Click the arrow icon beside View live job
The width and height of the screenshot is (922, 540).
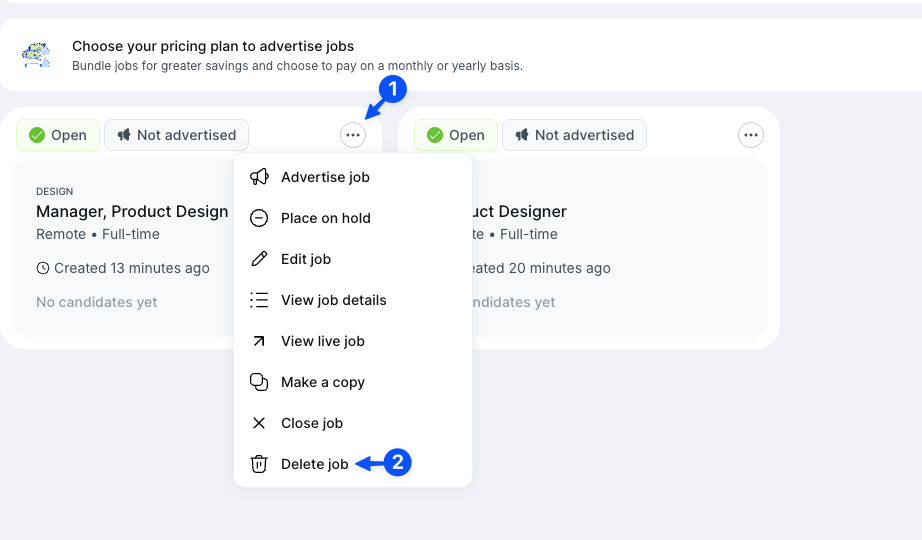pyautogui.click(x=259, y=341)
